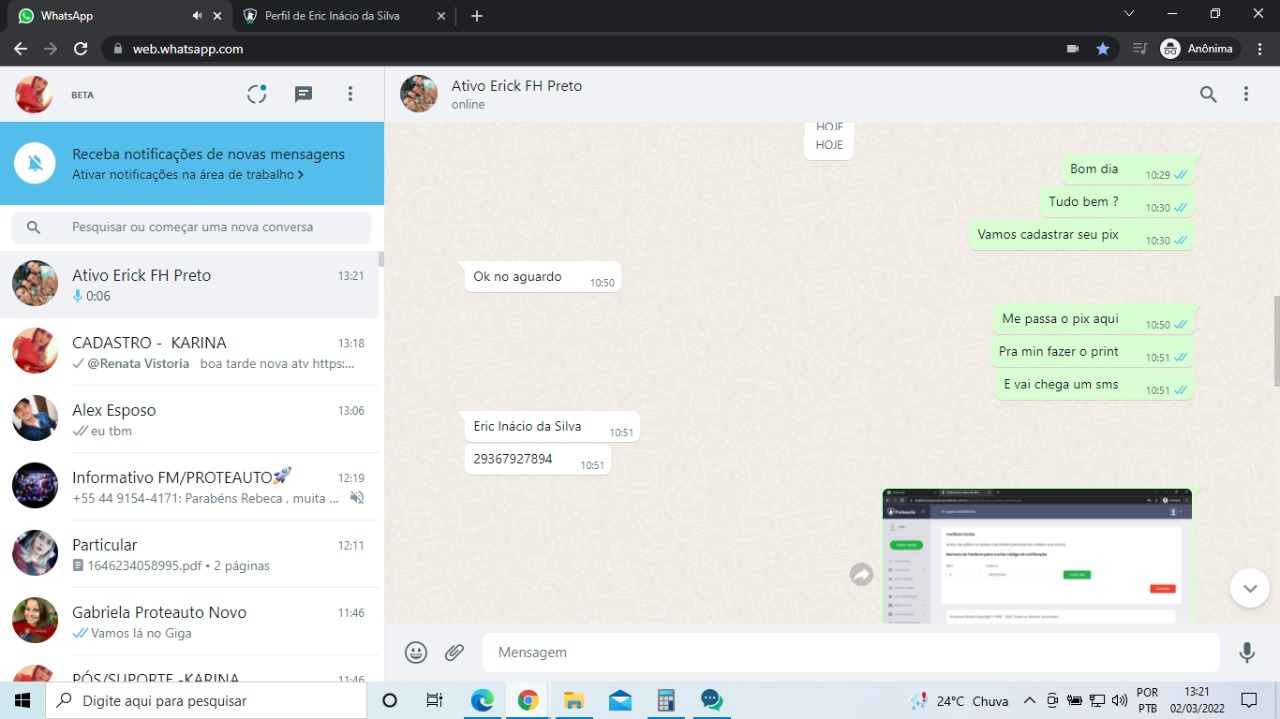This screenshot has width=1280, height=719.
Task: Switch to Perfil de Eric Inácio tab
Action: (332, 16)
